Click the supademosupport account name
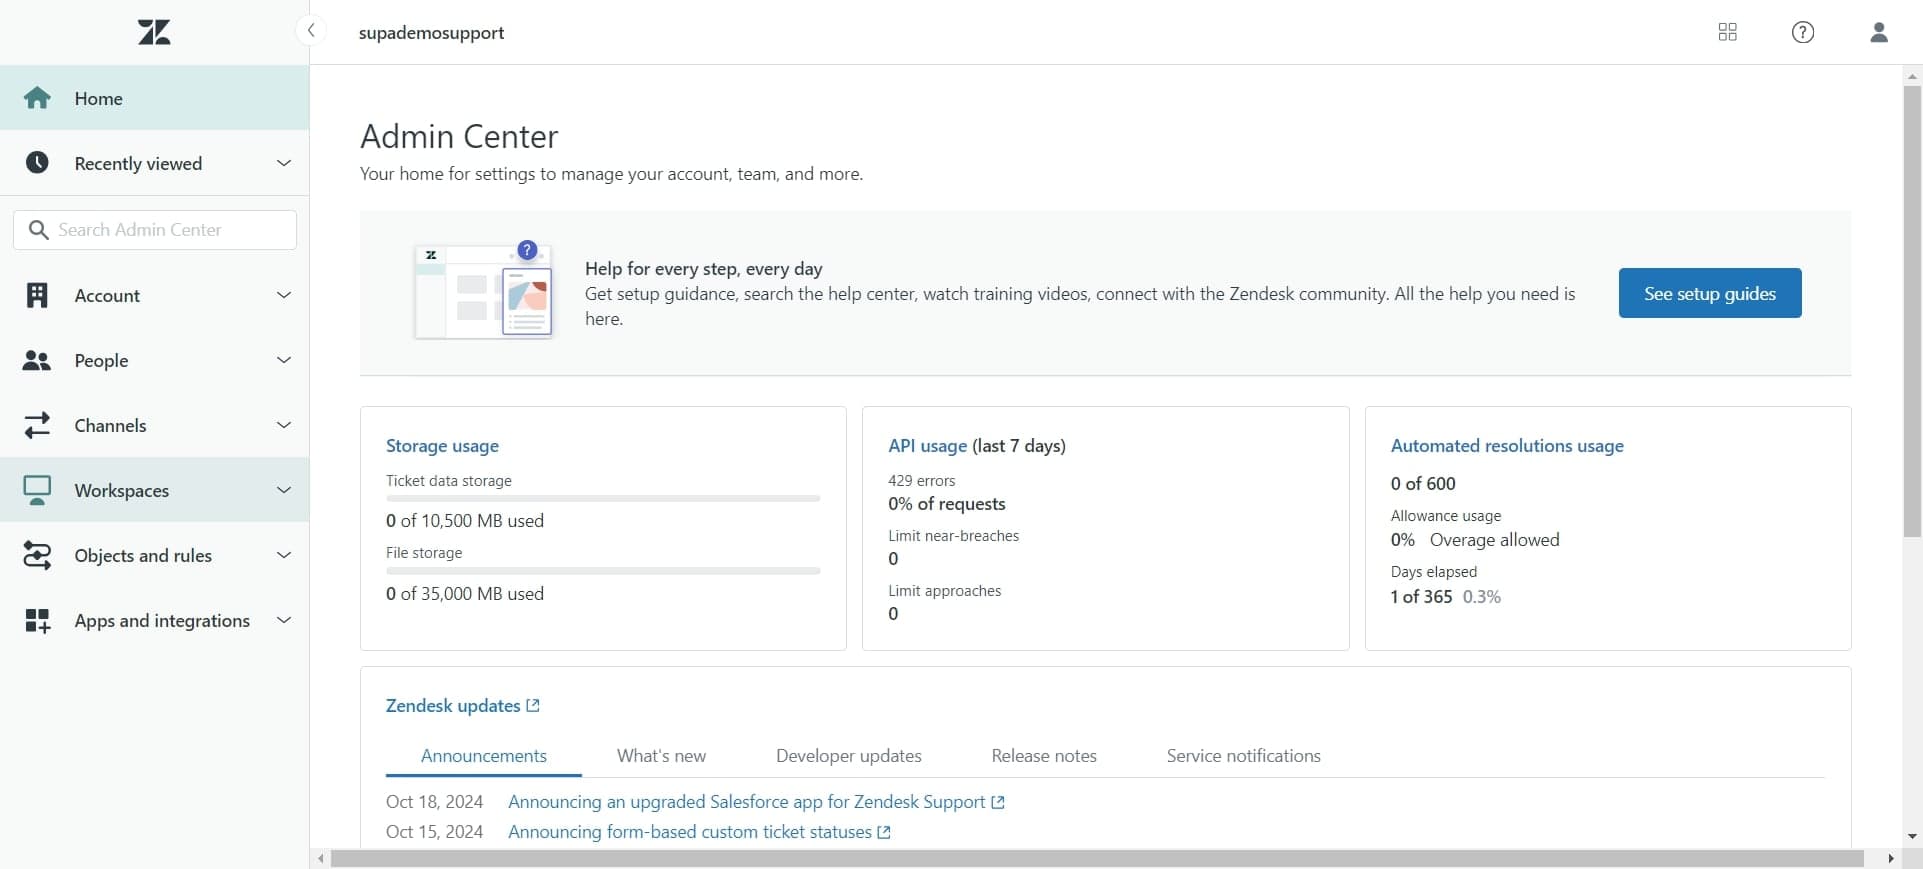Viewport: 1923px width, 869px height. click(x=431, y=33)
